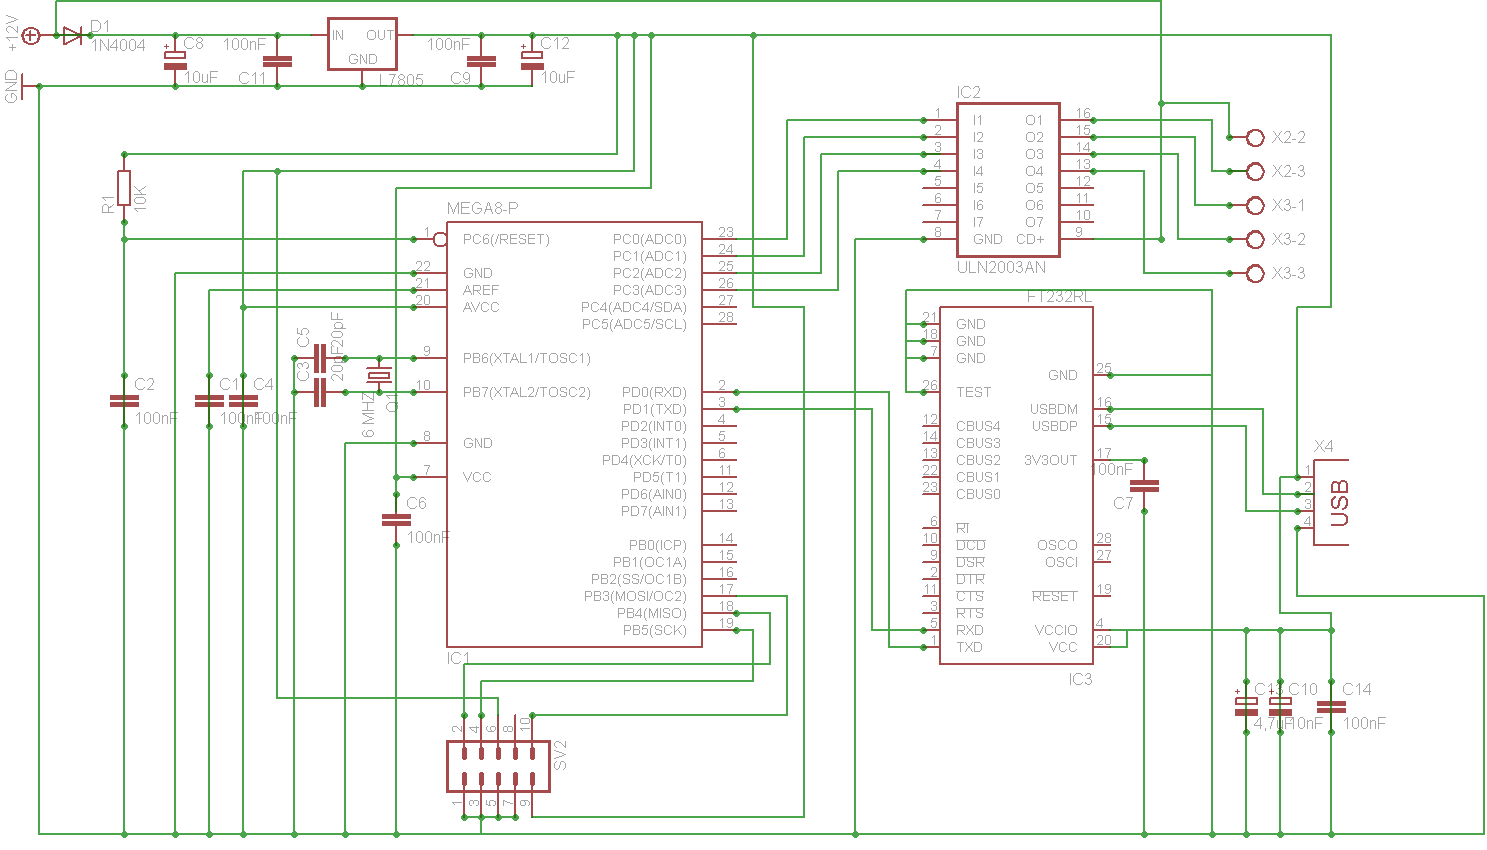Screen dimensions: 1487x850
Task: Click the FT232RL chip name label
Action: (x=1060, y=297)
